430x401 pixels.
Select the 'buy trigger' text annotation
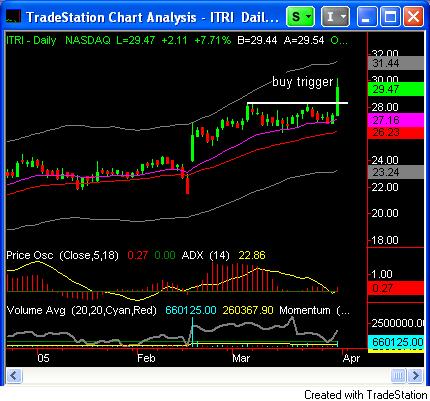point(302,82)
